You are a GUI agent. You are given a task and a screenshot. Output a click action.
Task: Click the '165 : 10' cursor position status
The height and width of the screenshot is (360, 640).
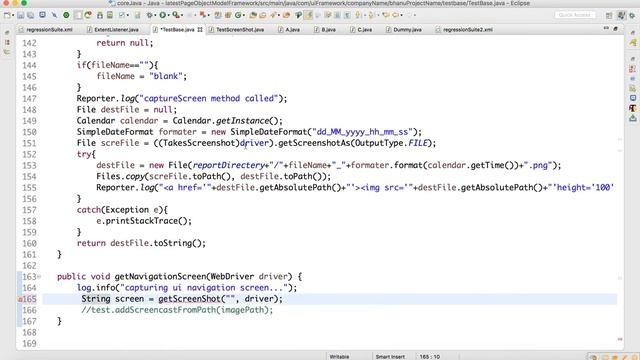(430, 357)
